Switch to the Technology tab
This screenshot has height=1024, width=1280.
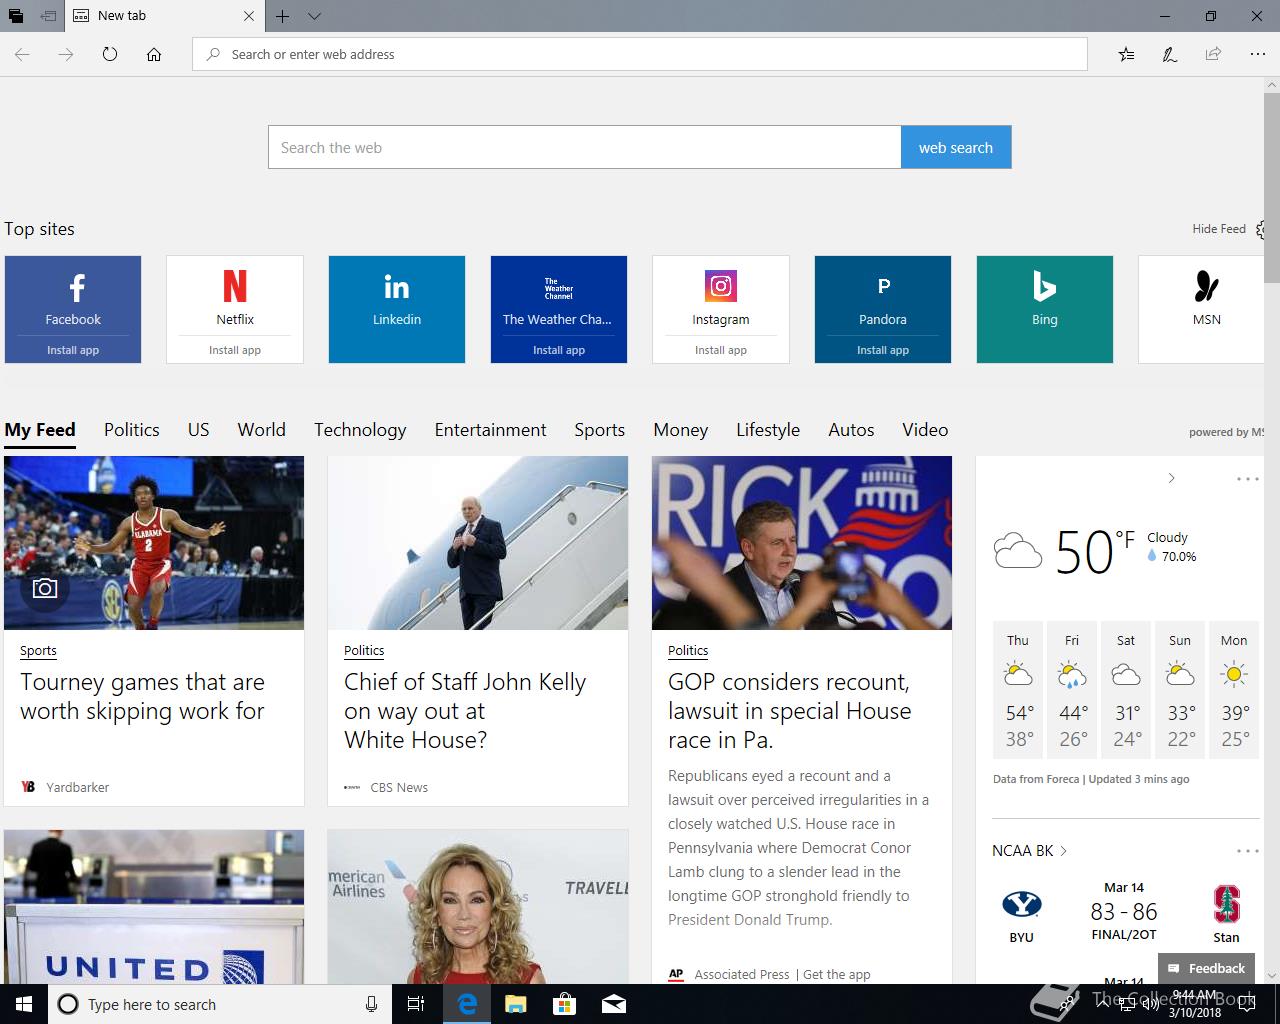pyautogui.click(x=360, y=430)
